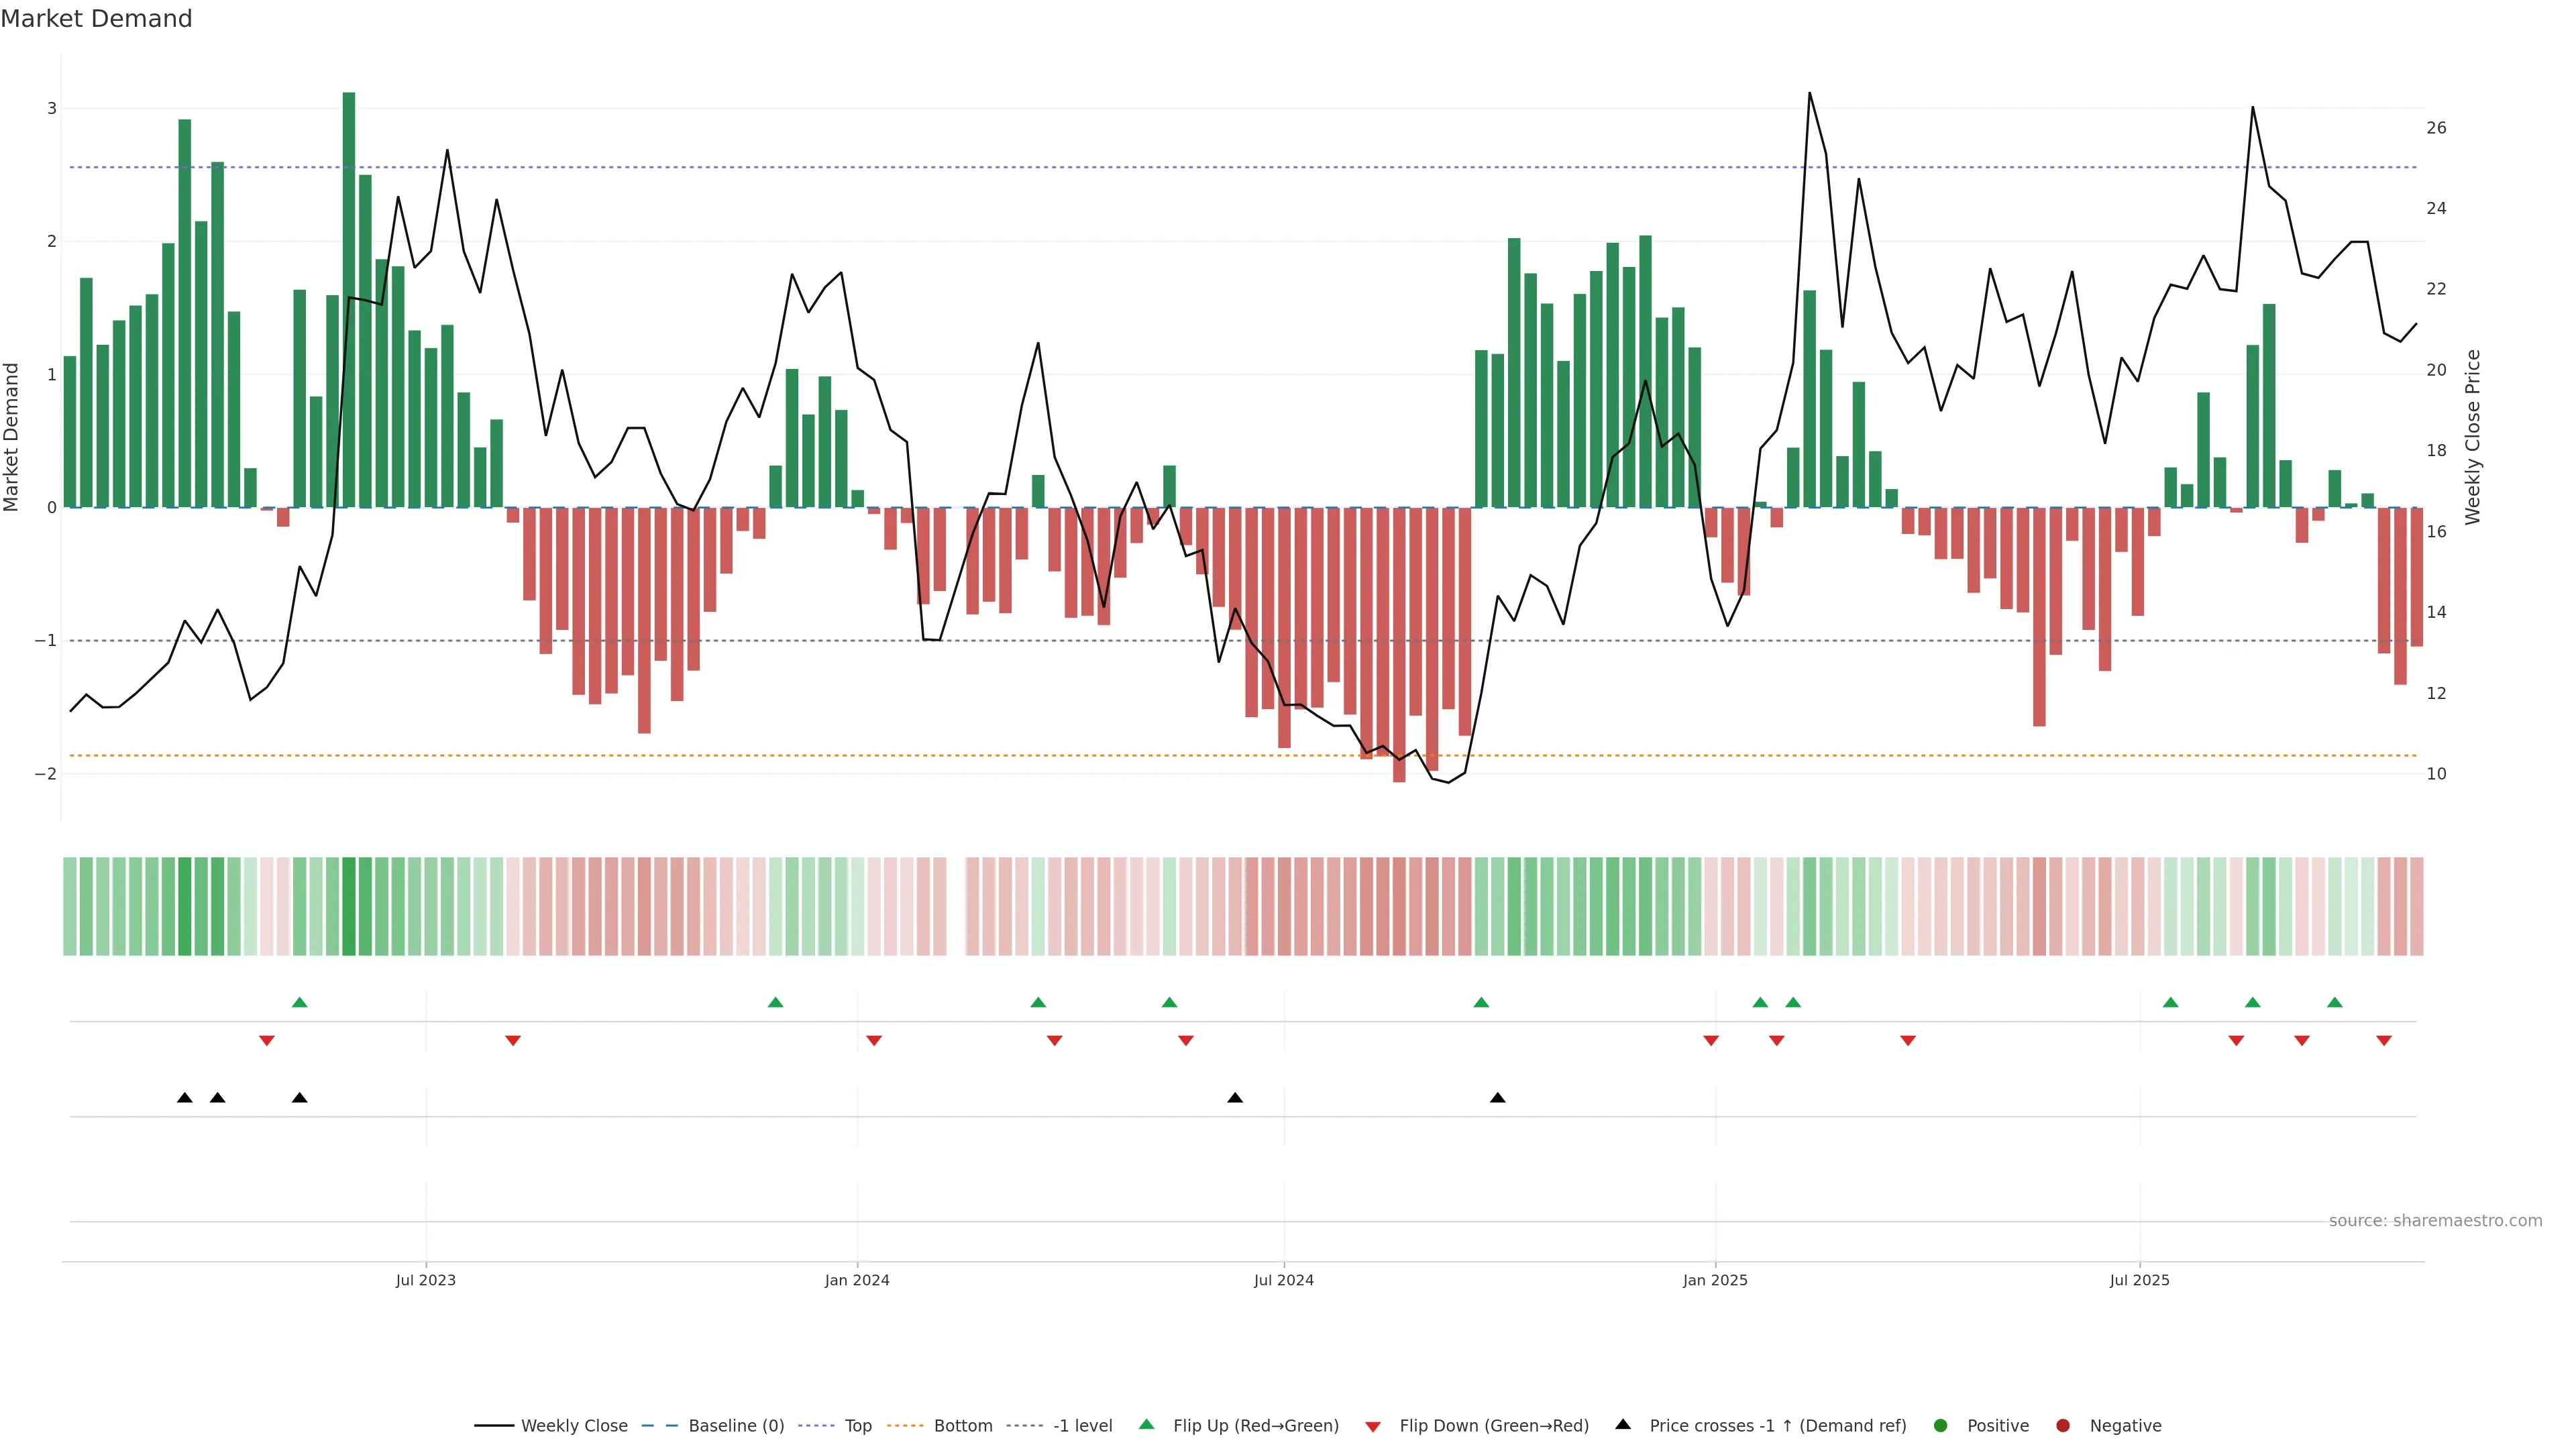Click the darkest green heatmap cell
This screenshot has width=2576, height=1449.
point(349,906)
